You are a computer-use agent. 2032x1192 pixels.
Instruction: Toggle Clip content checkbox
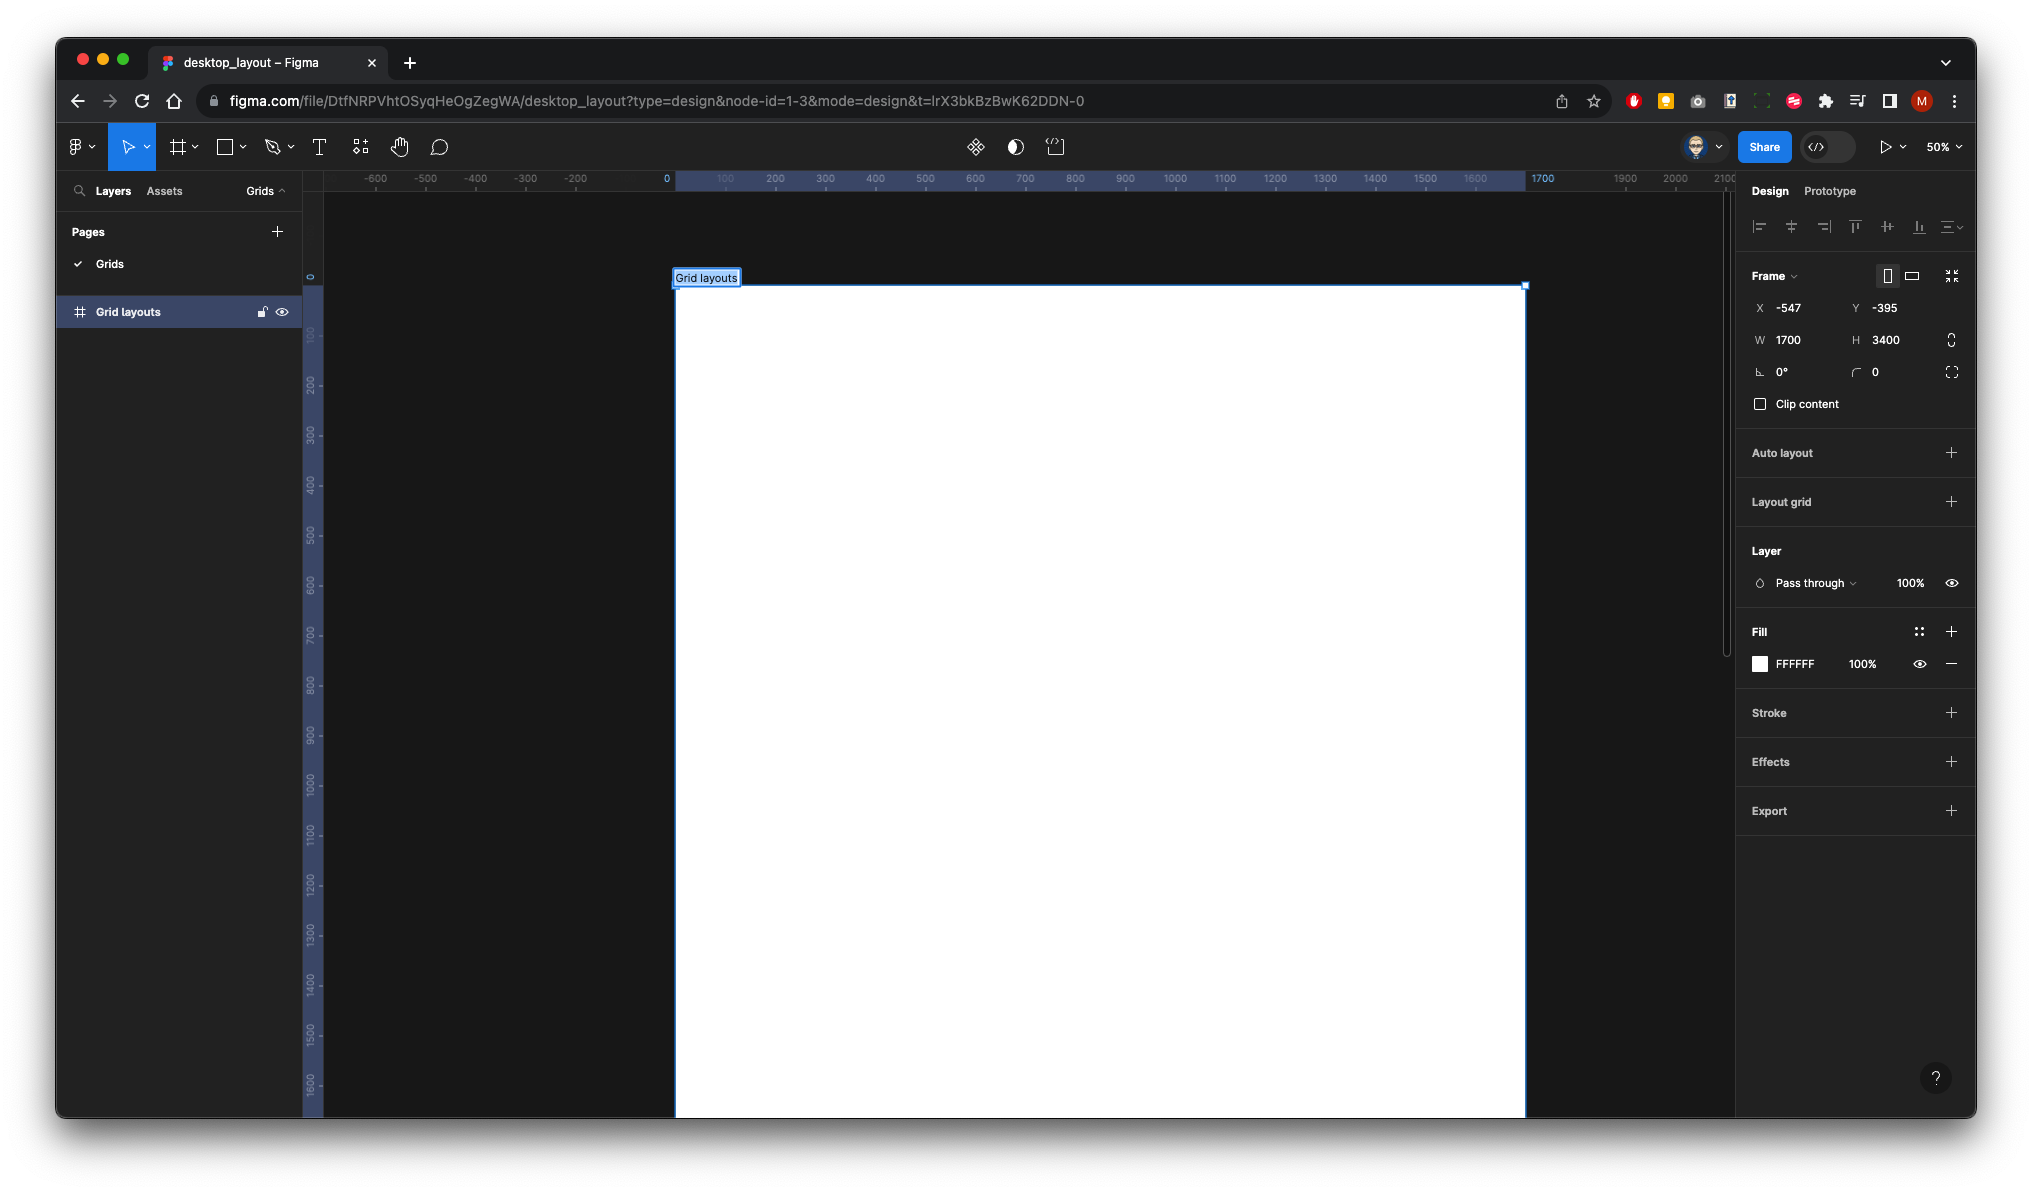[x=1760, y=403]
